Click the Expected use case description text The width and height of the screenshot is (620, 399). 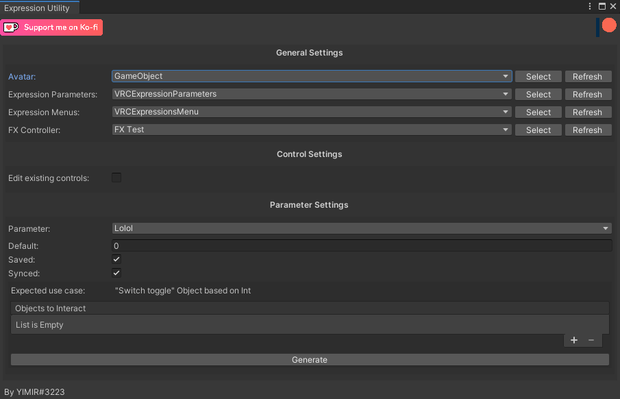[183, 291]
